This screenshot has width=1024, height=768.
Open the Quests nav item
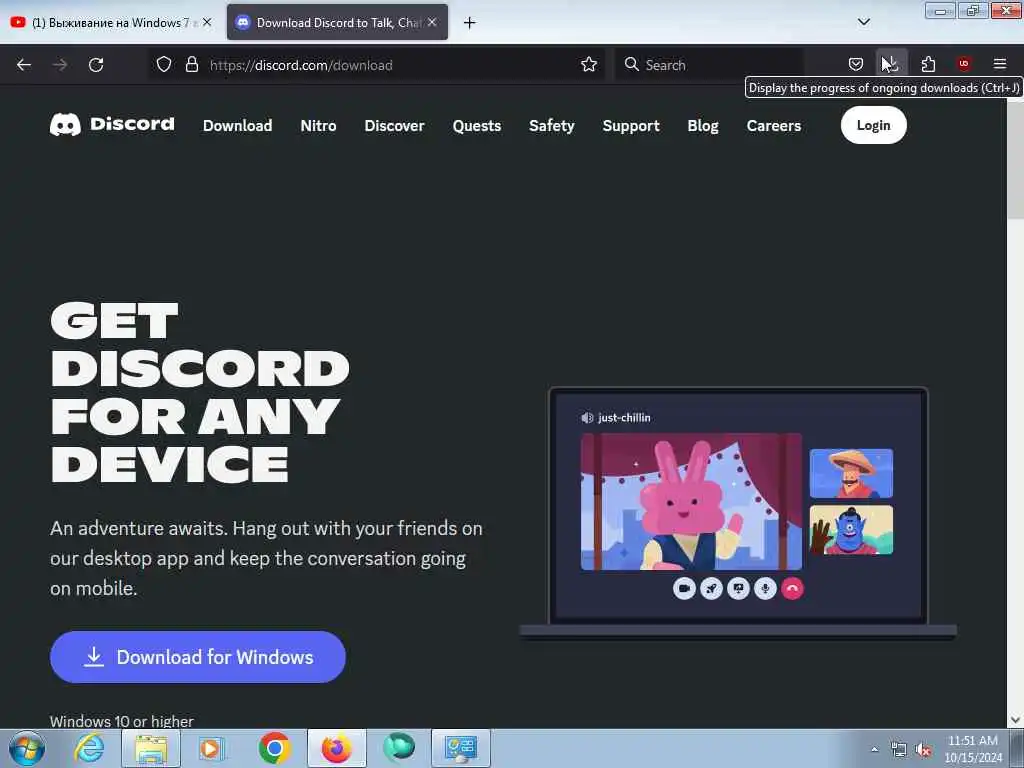[477, 125]
